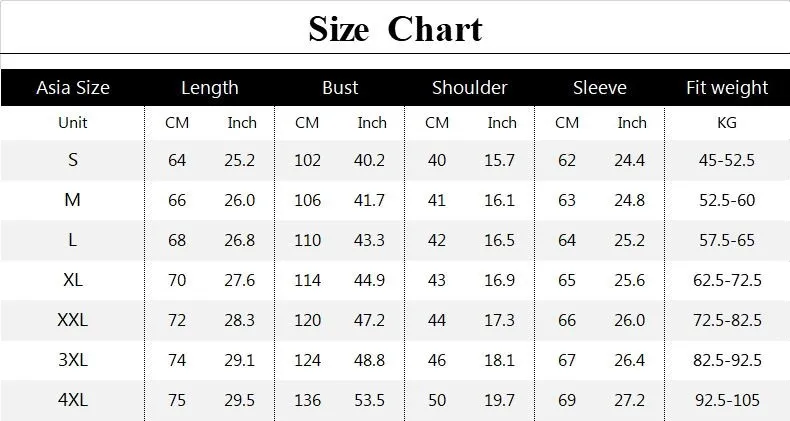Click the L size row label
Viewport: 790px width, 421px height.
click(x=73, y=240)
